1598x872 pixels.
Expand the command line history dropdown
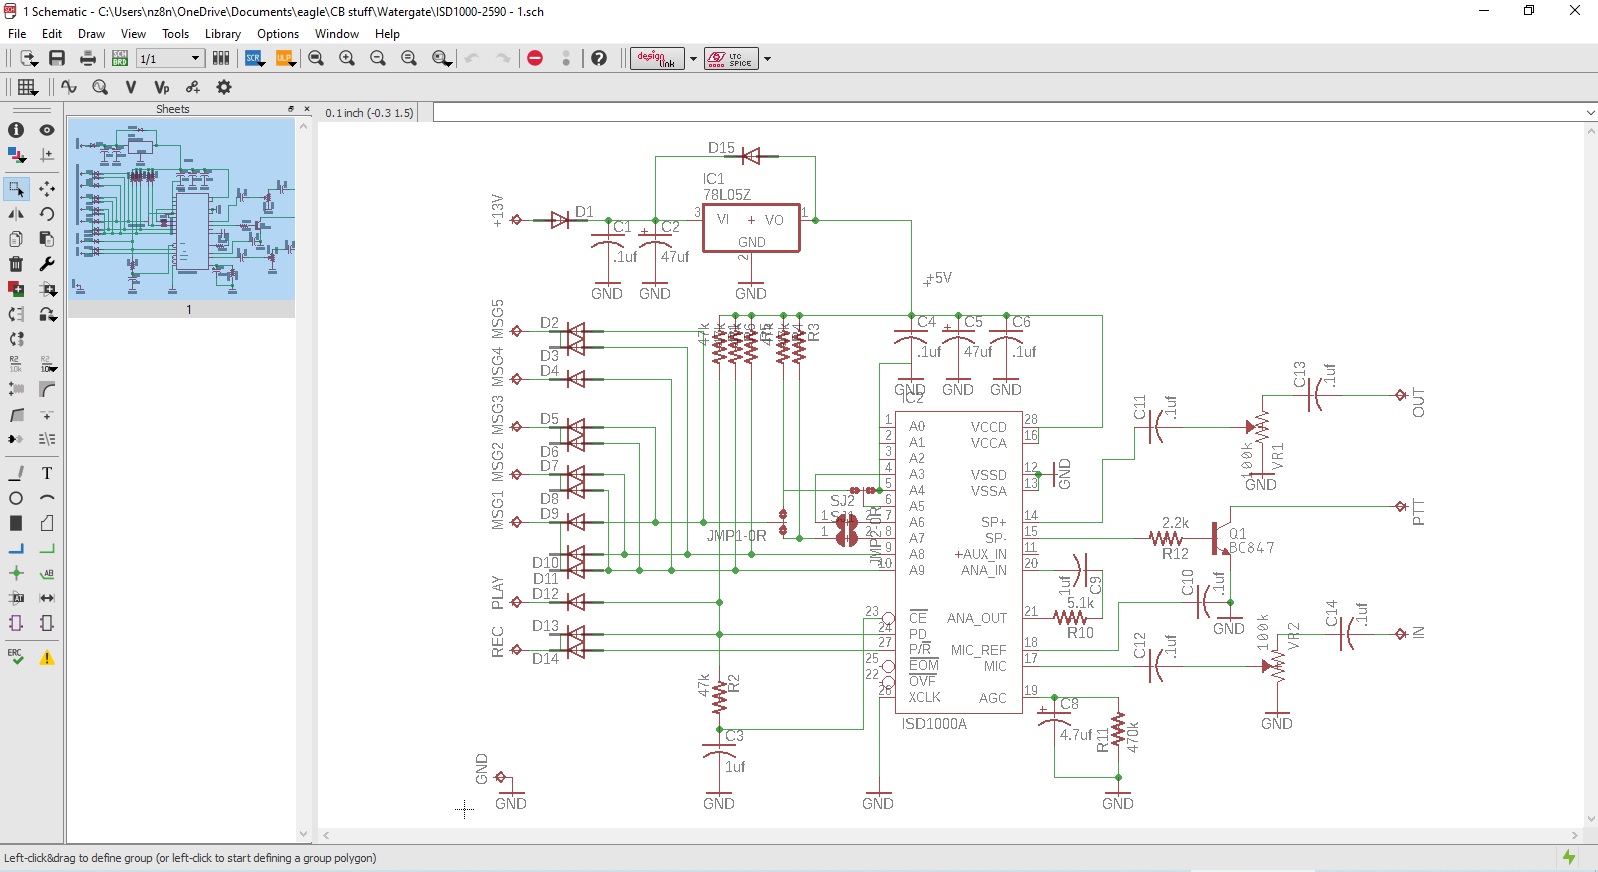coord(1590,113)
